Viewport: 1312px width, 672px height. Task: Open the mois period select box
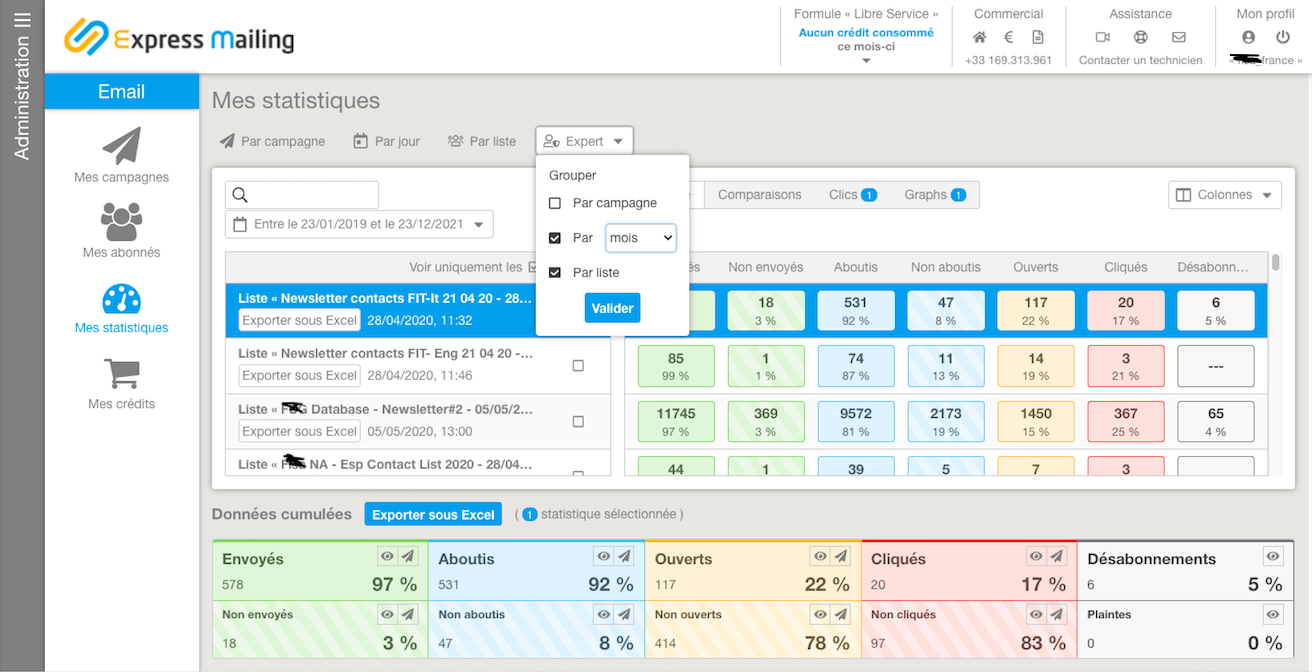(x=641, y=238)
